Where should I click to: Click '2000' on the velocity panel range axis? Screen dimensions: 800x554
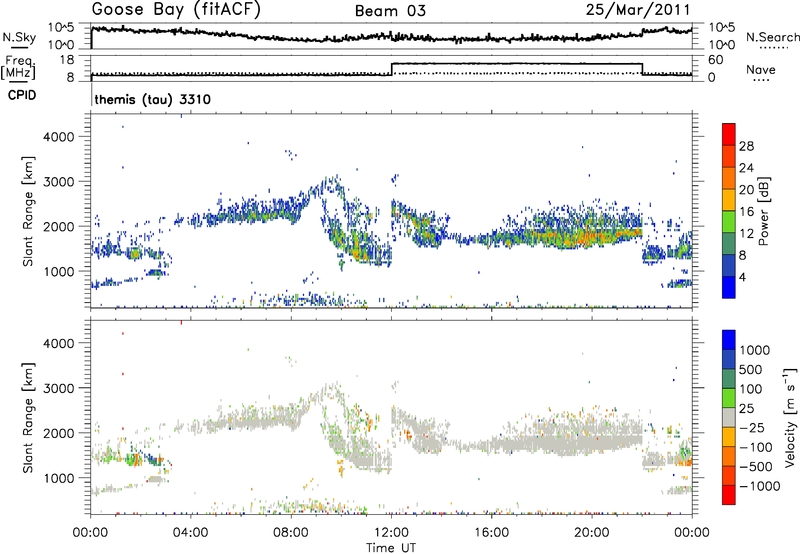59,433
